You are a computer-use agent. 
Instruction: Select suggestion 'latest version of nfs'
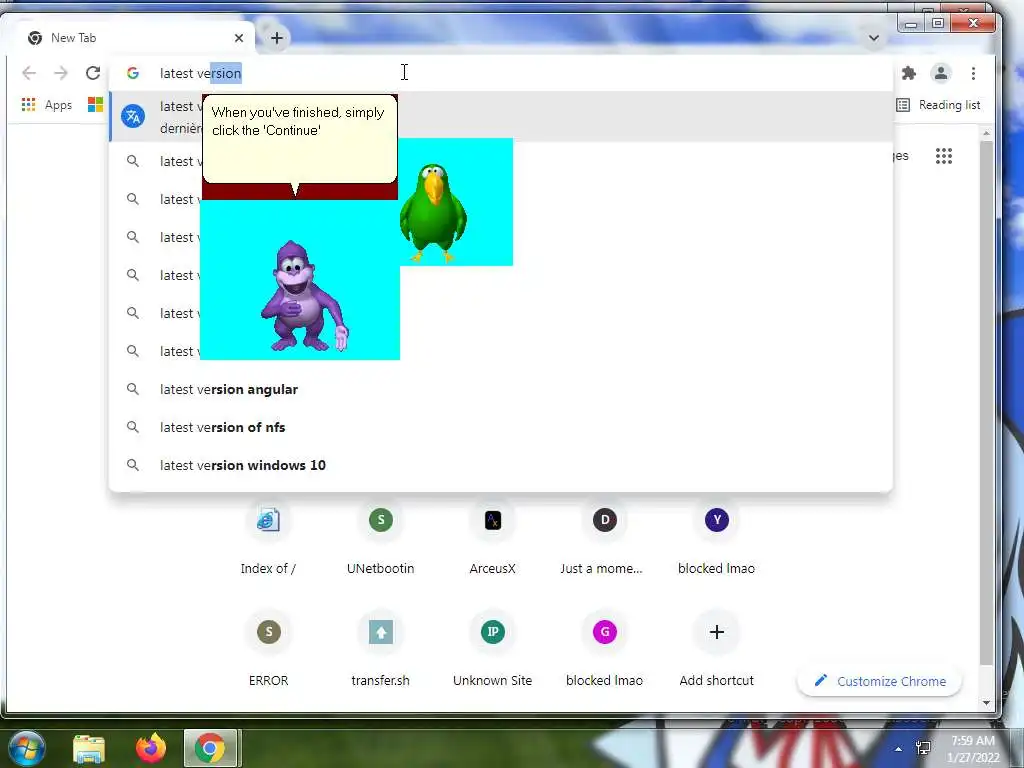point(500,427)
